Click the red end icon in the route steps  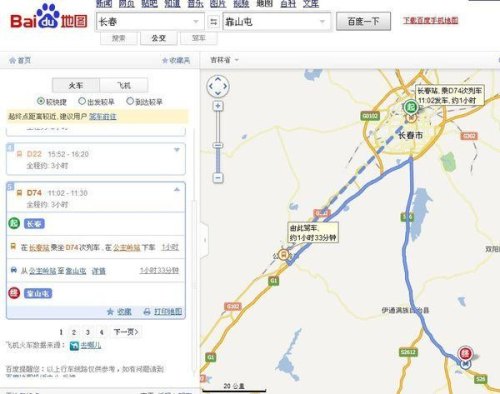click(14, 293)
